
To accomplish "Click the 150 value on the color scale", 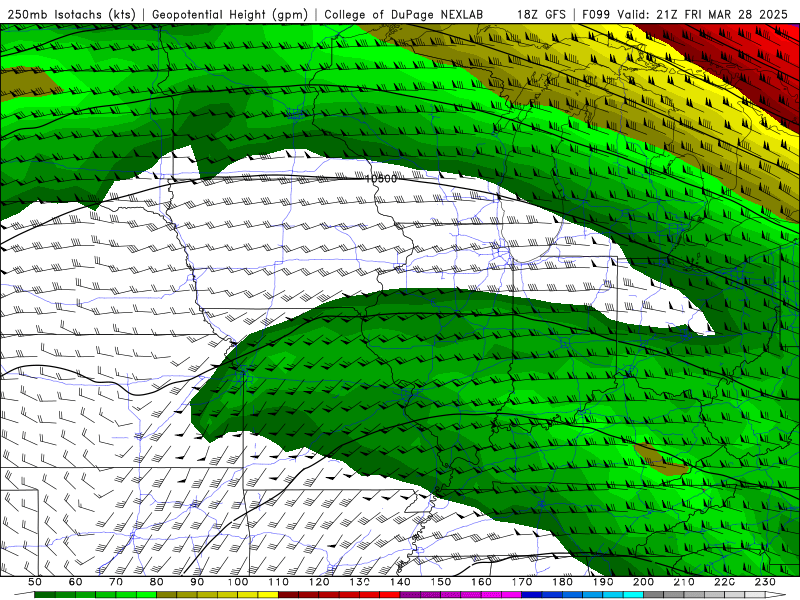I will coord(441,582).
